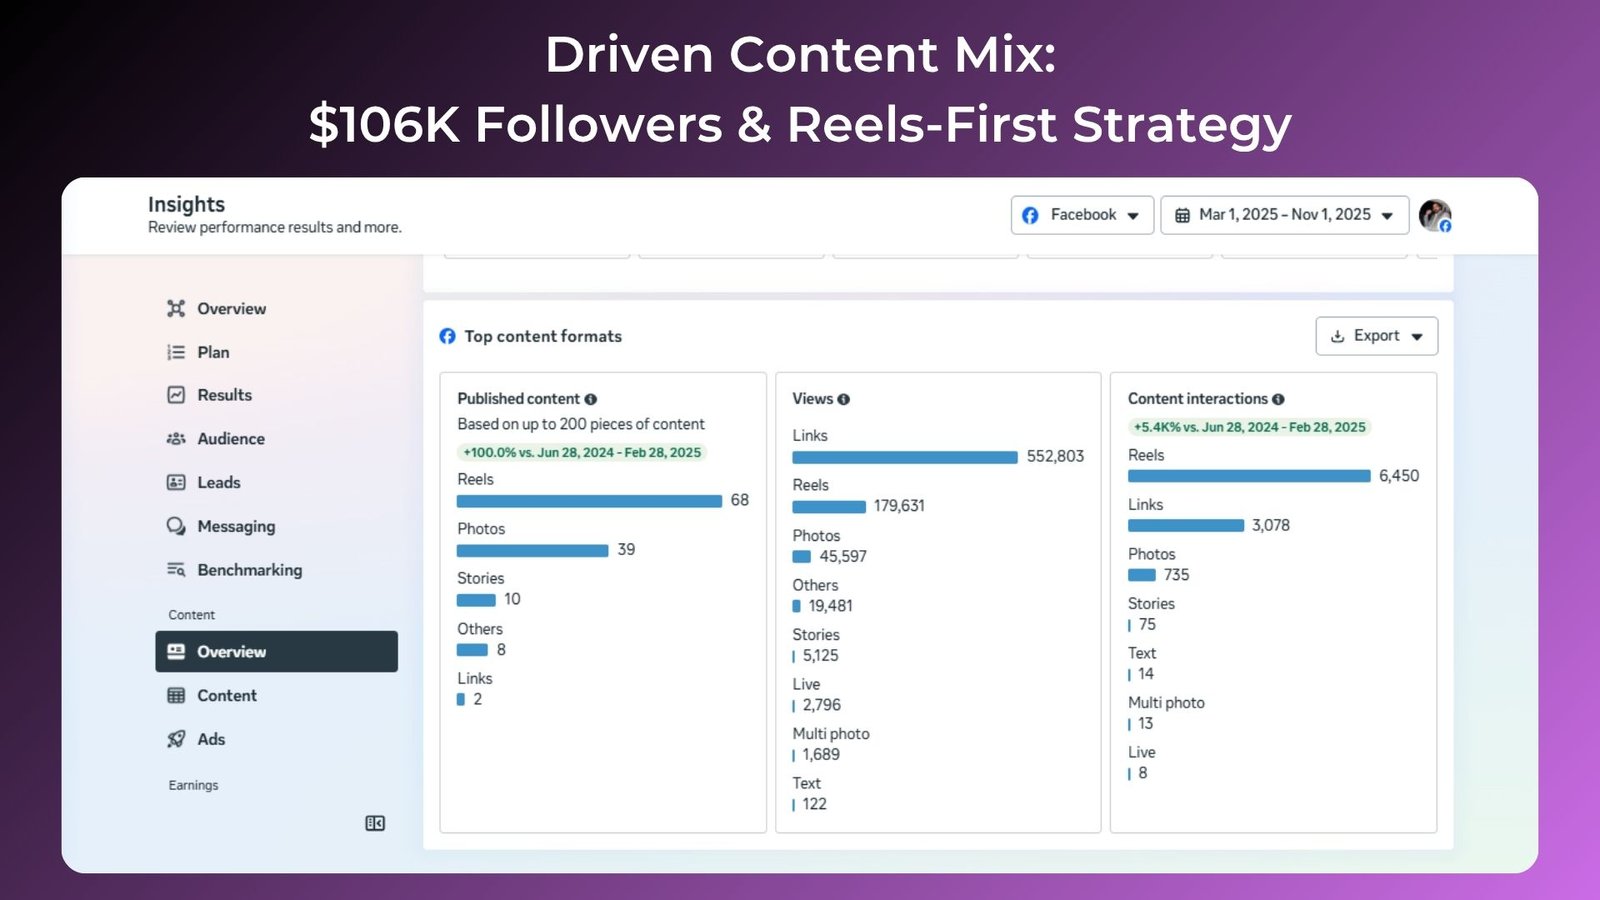Click the Results chart icon
1600x900 pixels.
click(176, 395)
